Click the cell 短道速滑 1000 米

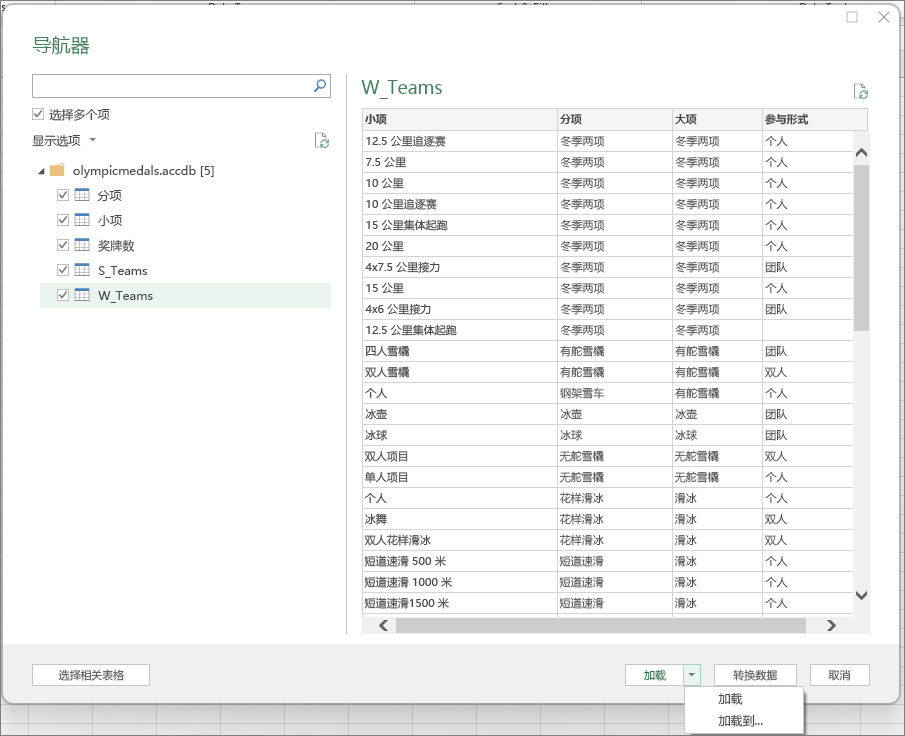pyautogui.click(x=459, y=582)
